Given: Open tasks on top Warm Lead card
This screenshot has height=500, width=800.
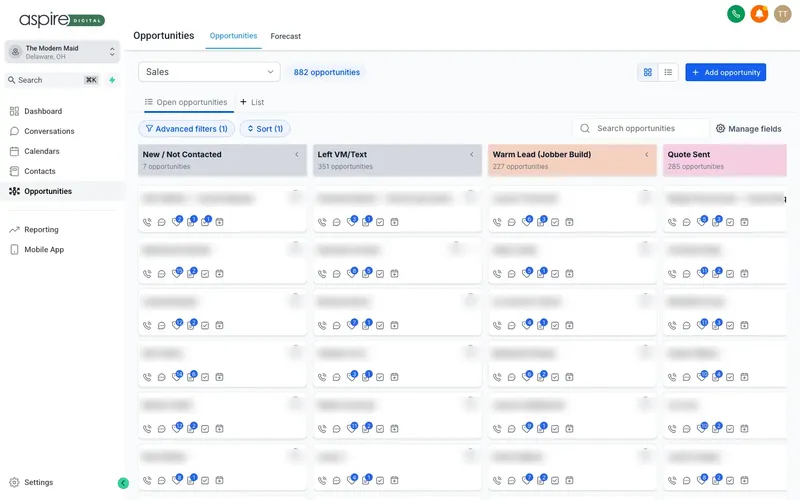Looking at the screenshot, I should [555, 222].
